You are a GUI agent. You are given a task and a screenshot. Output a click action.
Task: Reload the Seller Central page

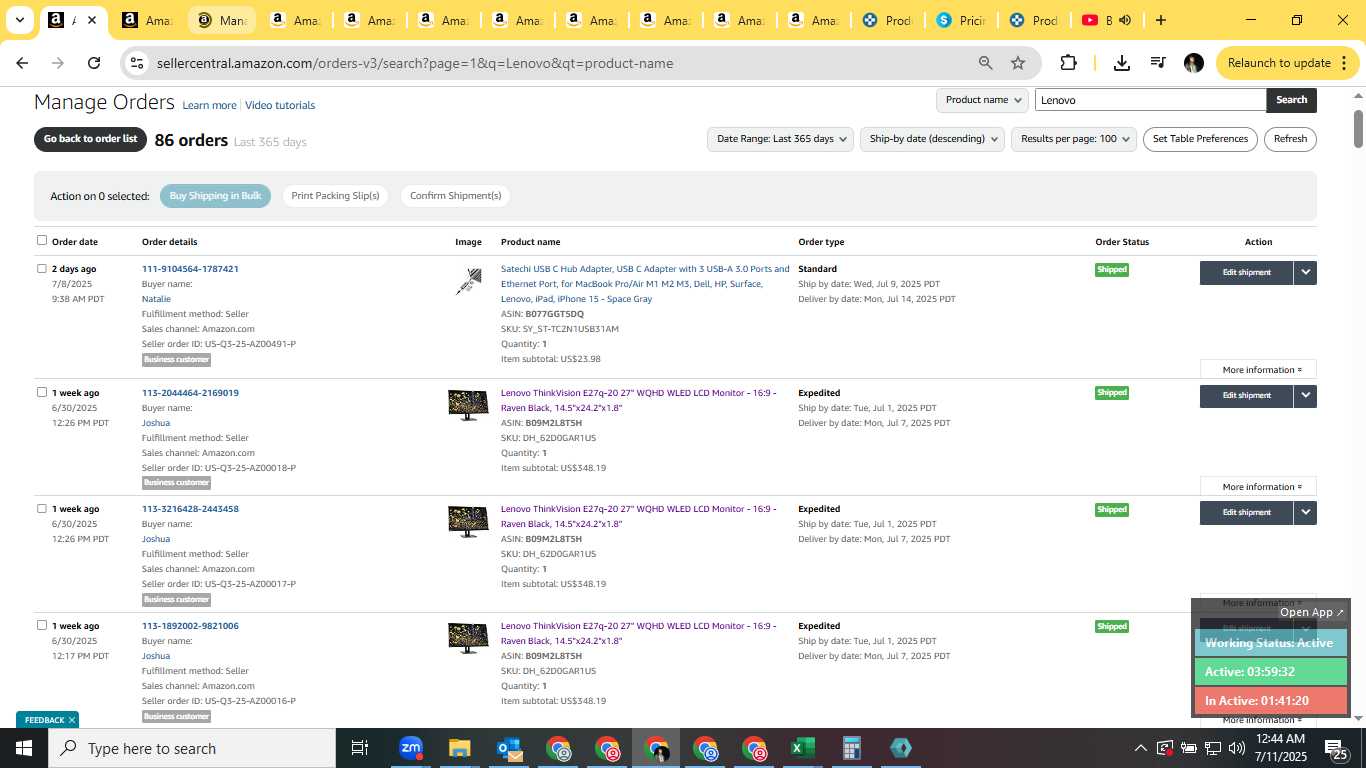tap(94, 63)
